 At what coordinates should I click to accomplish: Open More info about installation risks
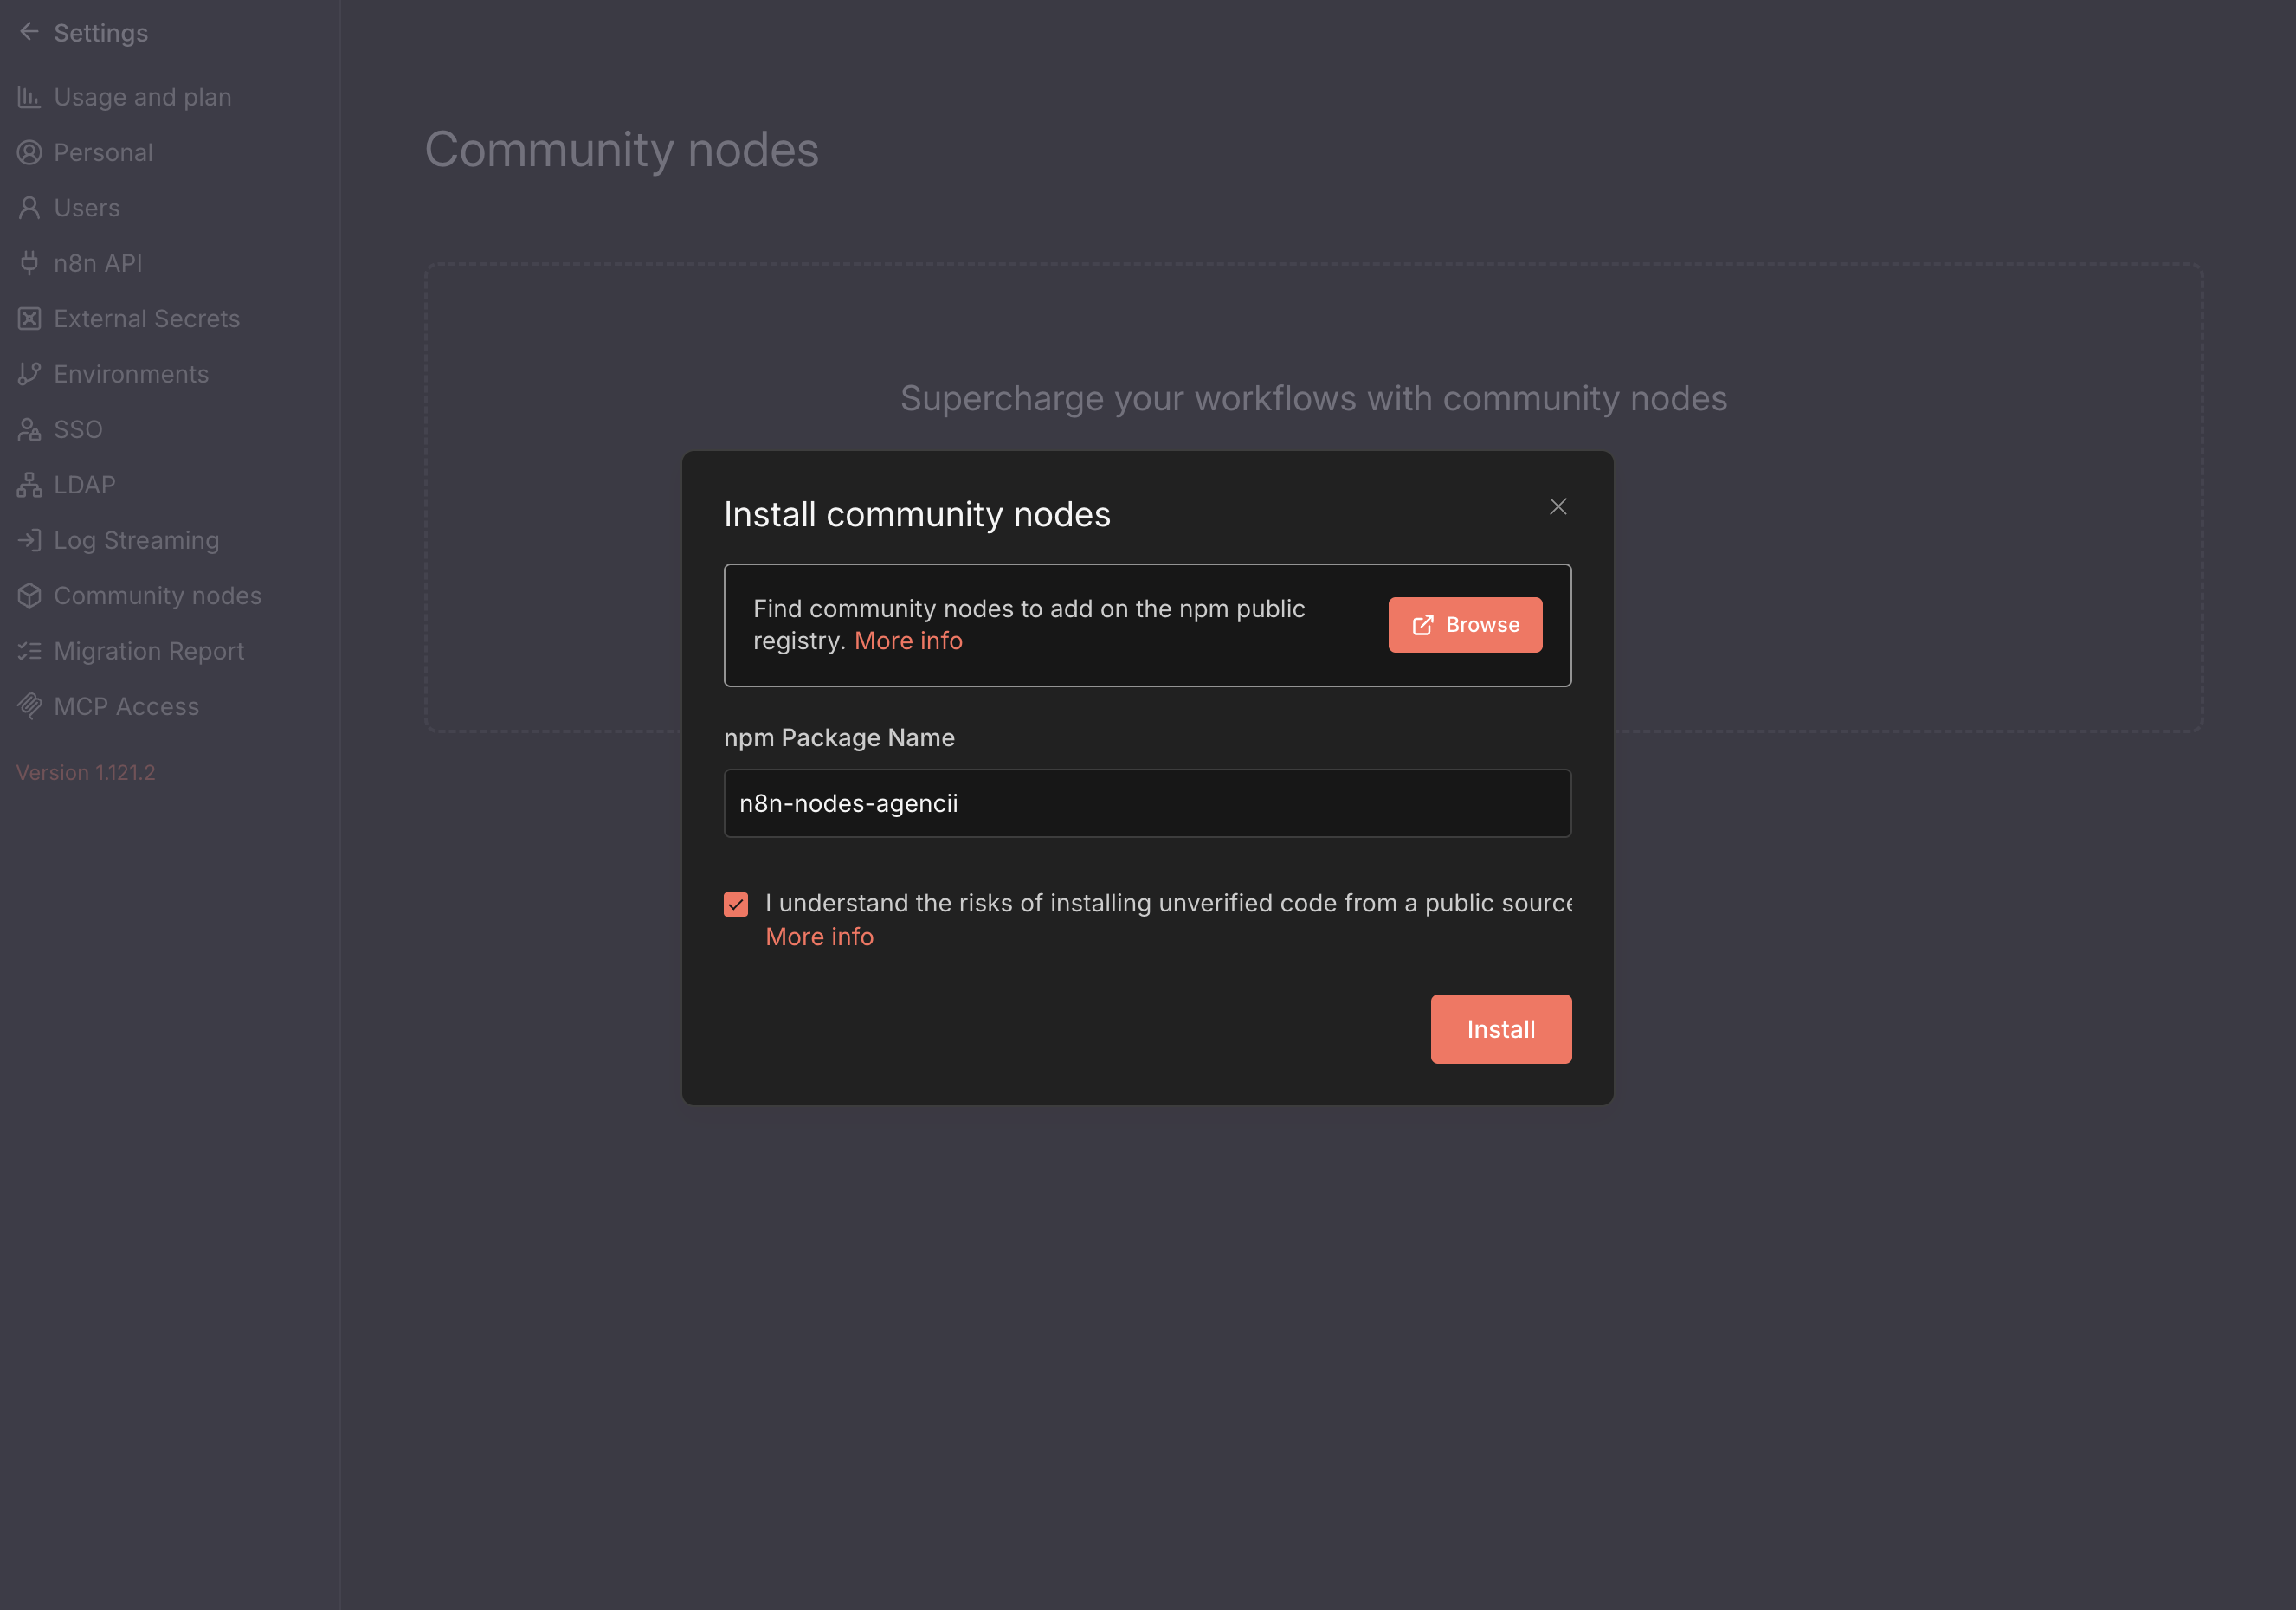tap(819, 936)
